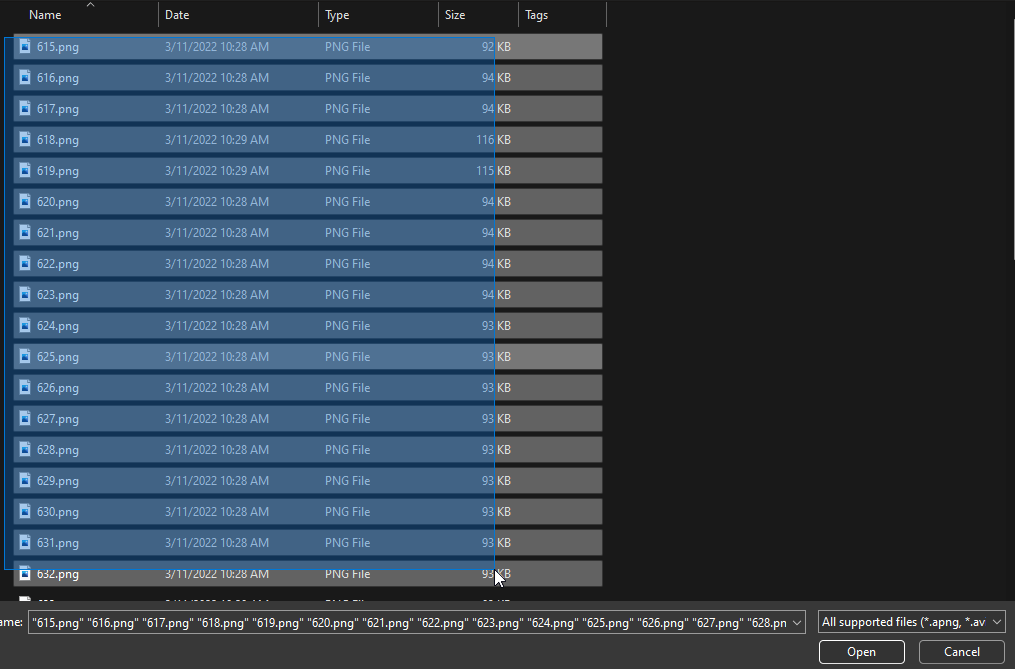
Task: Click the PNG File type of 630.png
Action: pyautogui.click(x=348, y=512)
